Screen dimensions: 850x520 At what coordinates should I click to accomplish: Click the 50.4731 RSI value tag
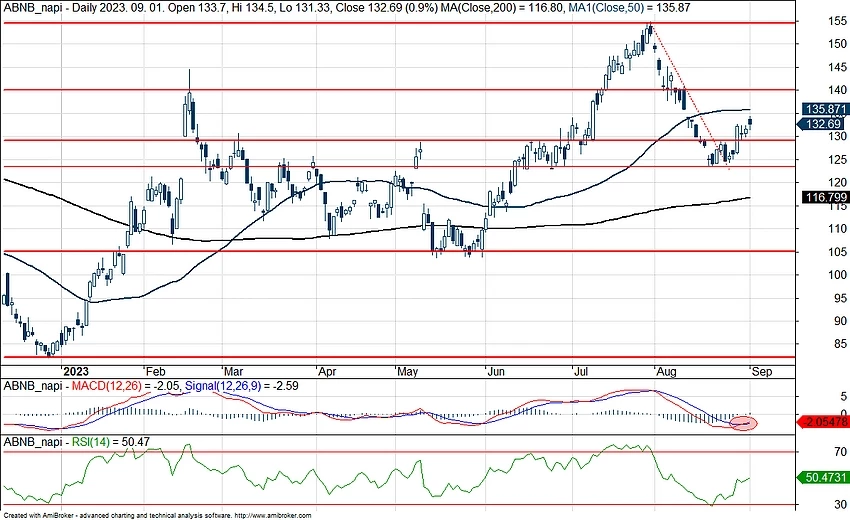[x=825, y=477]
